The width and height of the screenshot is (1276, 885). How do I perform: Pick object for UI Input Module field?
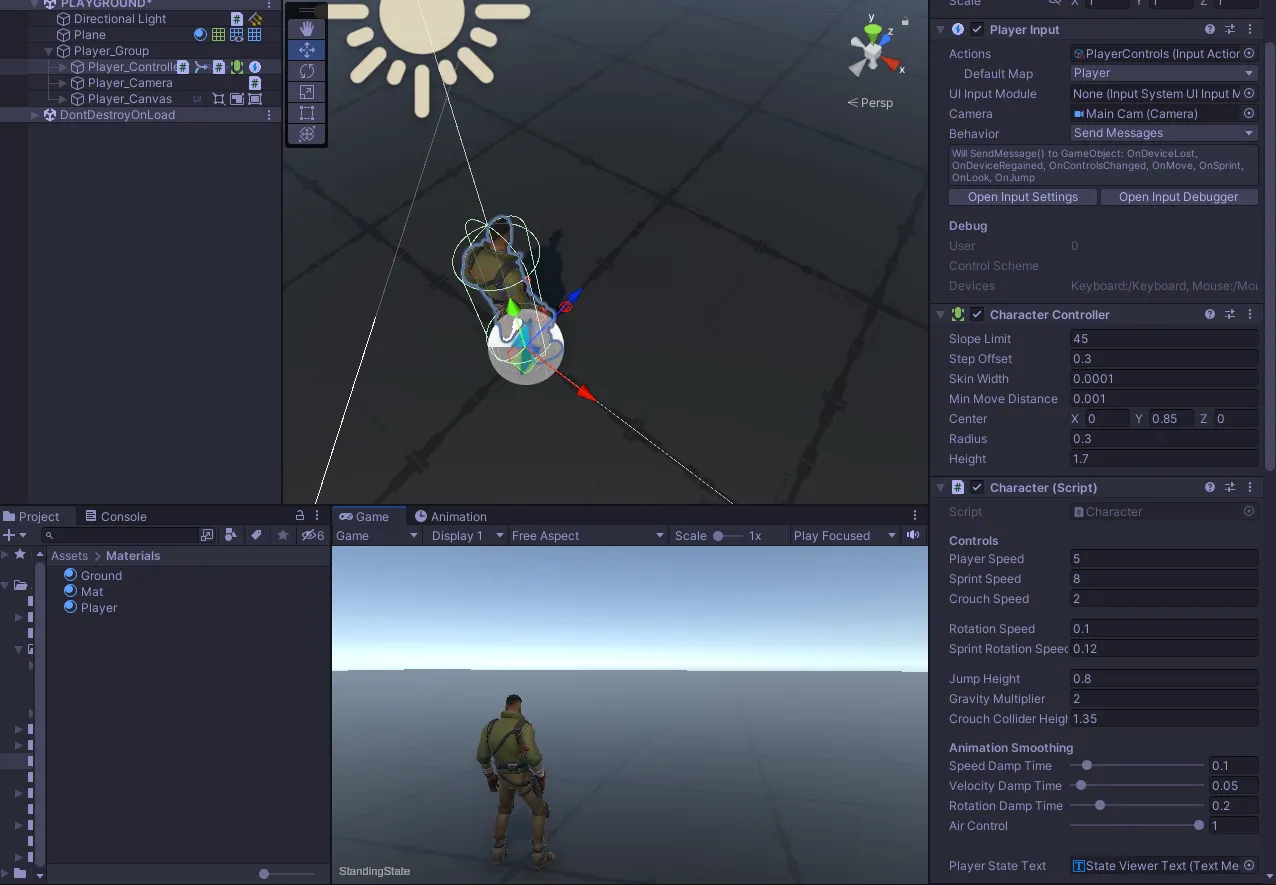pos(1249,93)
